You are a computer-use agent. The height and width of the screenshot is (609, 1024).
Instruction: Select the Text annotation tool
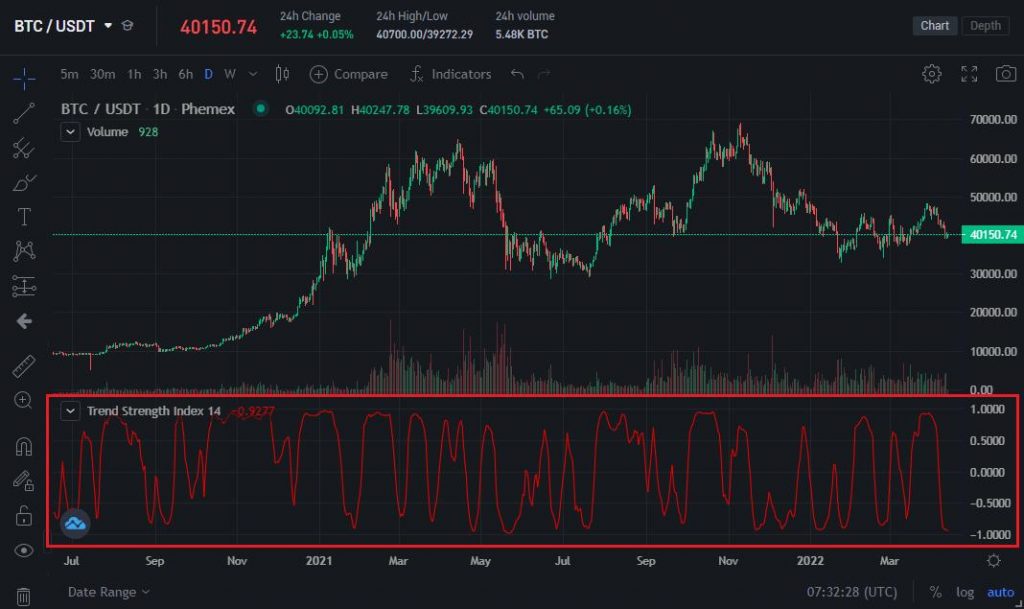pyautogui.click(x=24, y=216)
